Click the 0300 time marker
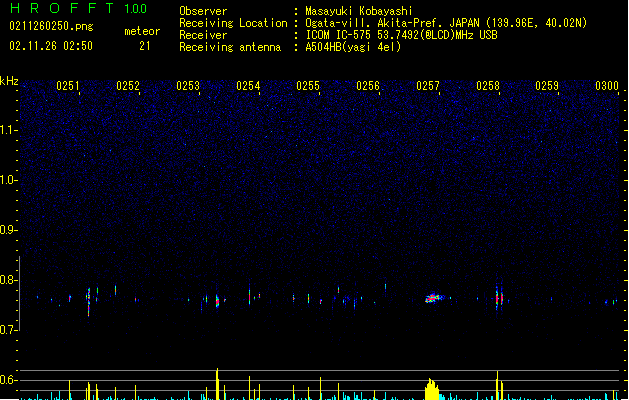The image size is (629, 400). (607, 86)
